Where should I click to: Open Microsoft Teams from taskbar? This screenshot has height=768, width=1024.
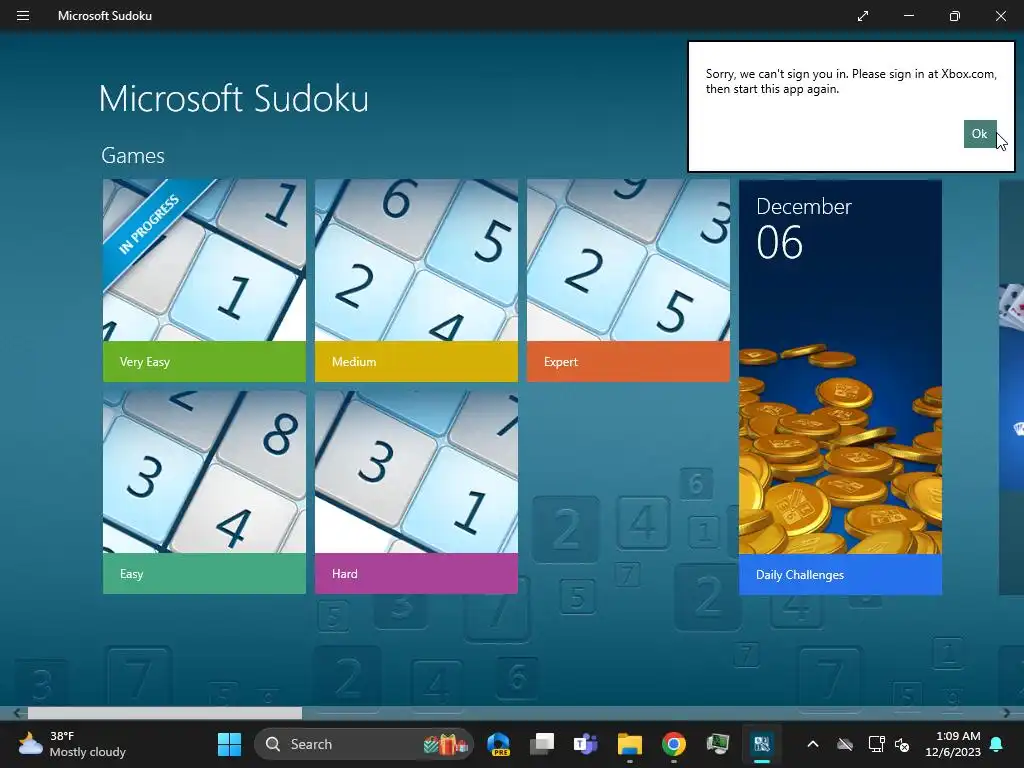pos(586,744)
